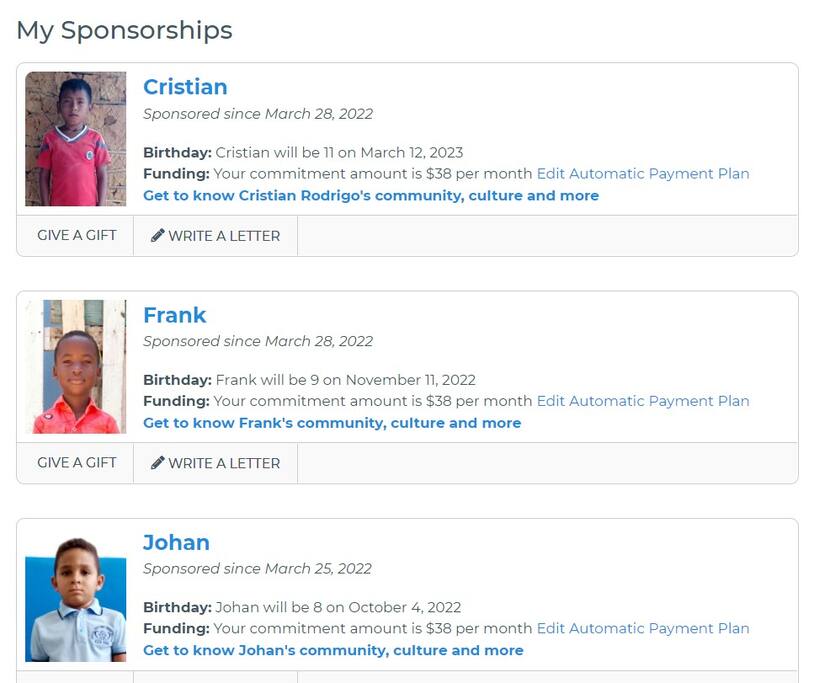Click the Johan name heading link
Viewport: 814px width, 683px height.
pos(176,543)
